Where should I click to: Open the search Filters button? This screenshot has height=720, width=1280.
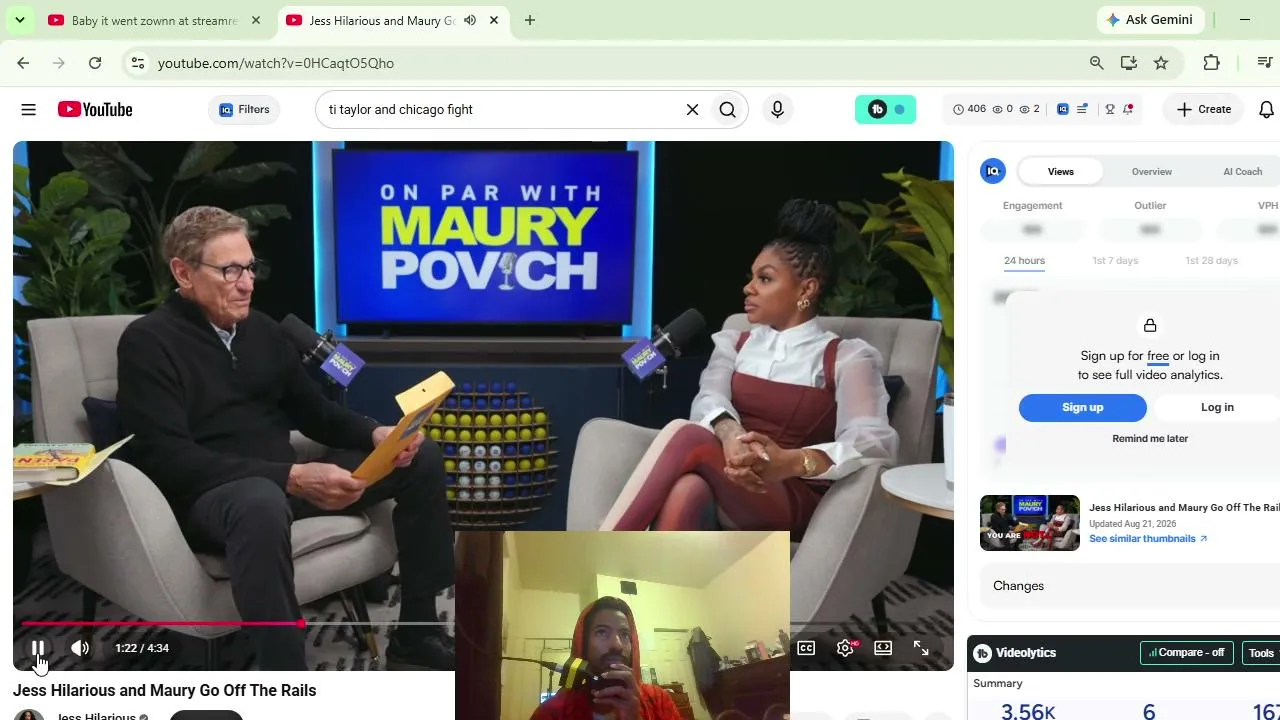pos(245,109)
